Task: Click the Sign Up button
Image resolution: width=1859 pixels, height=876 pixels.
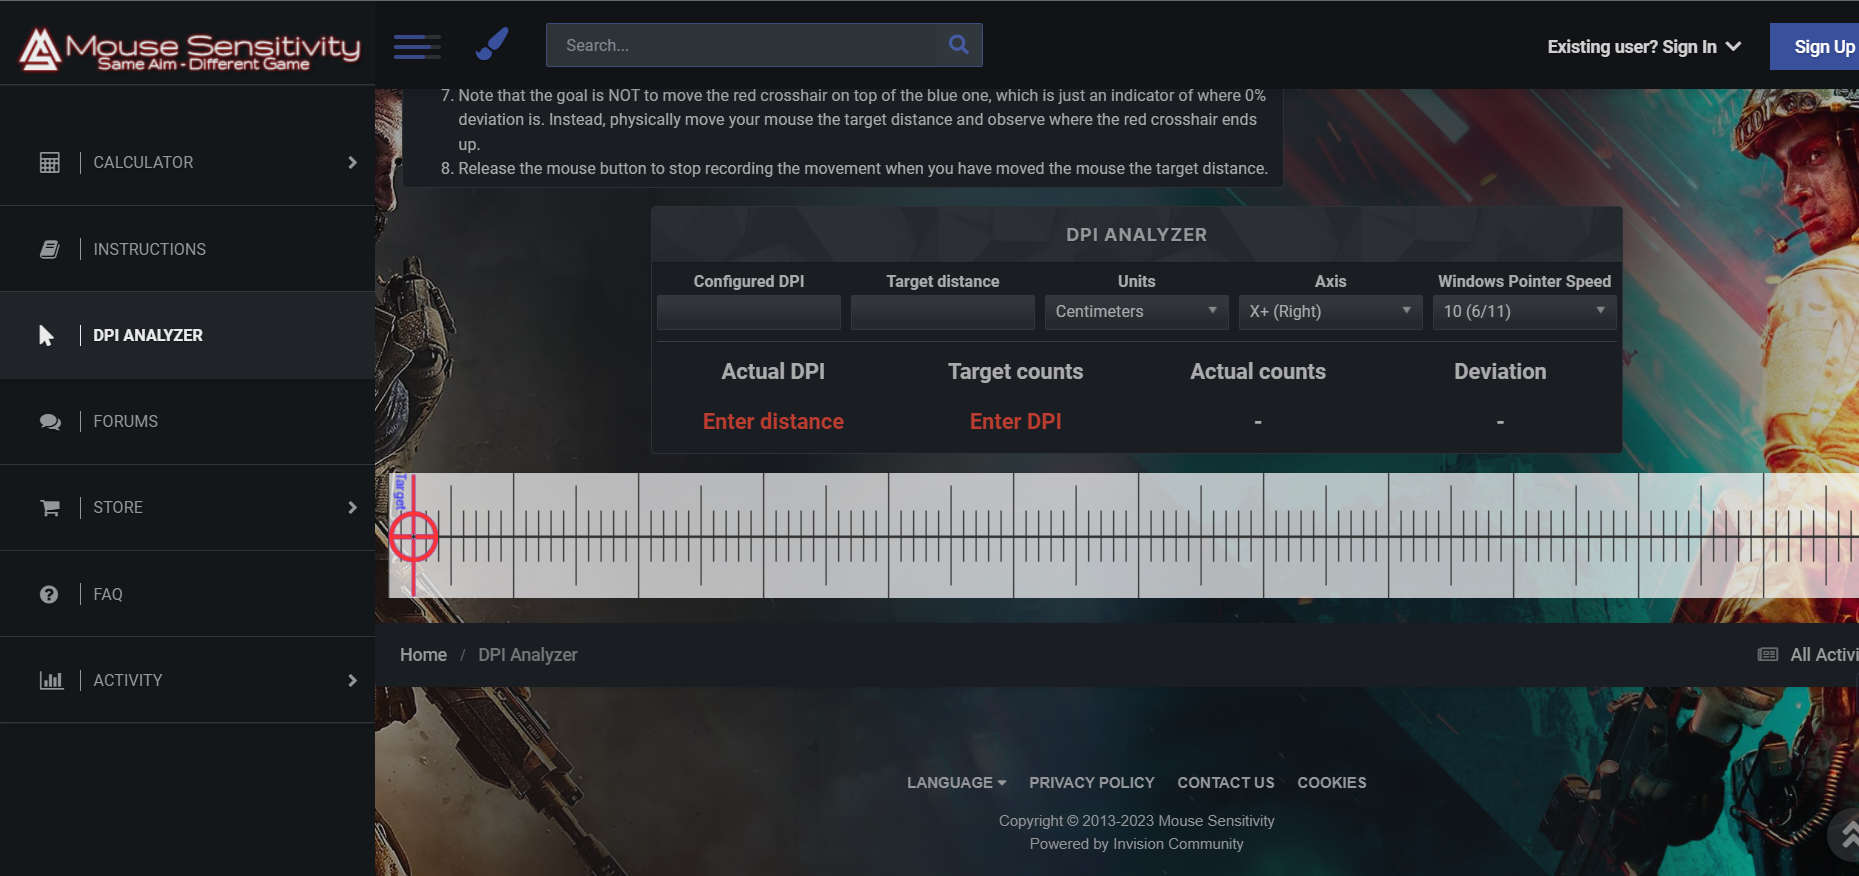Action: click(x=1822, y=47)
